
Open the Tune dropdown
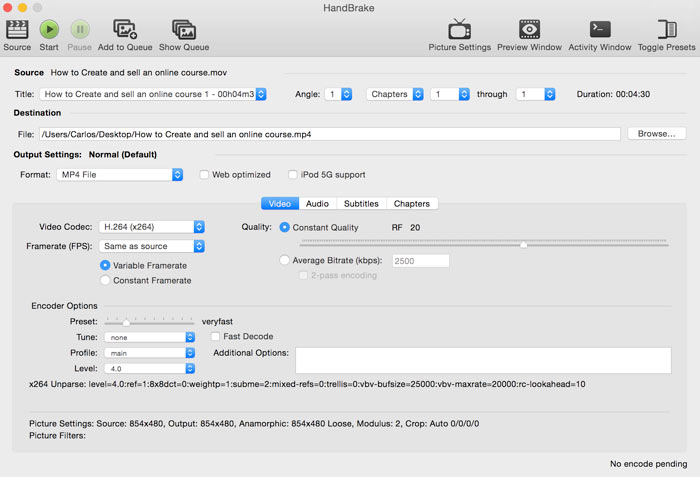150,337
